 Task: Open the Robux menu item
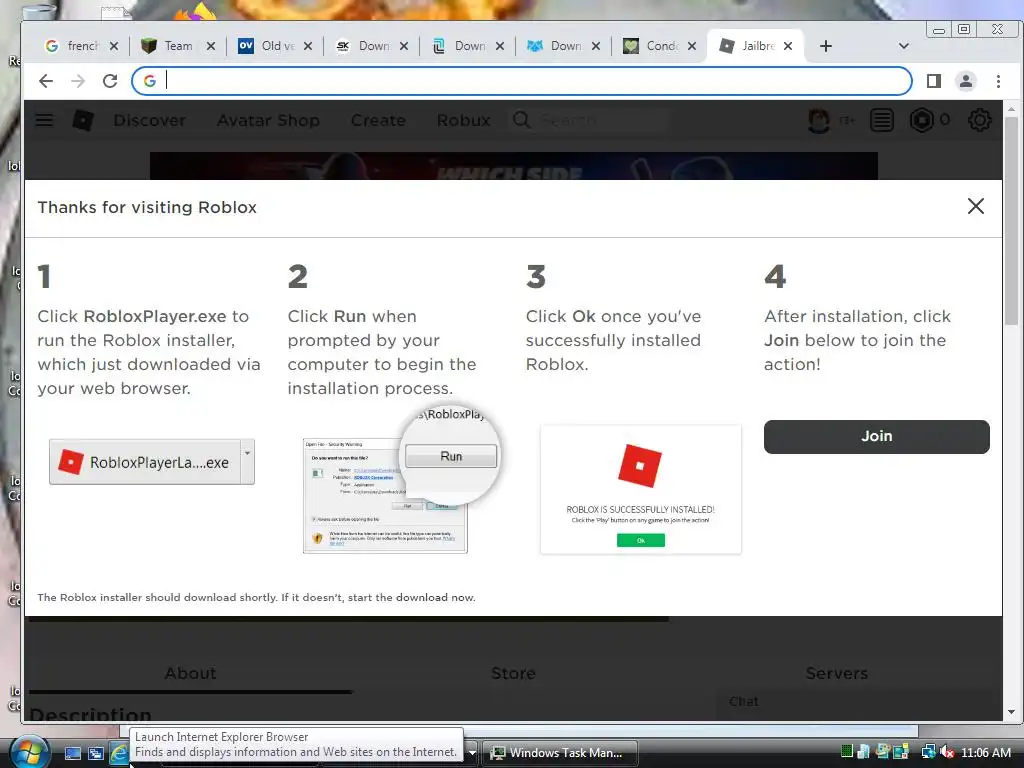pyautogui.click(x=464, y=120)
